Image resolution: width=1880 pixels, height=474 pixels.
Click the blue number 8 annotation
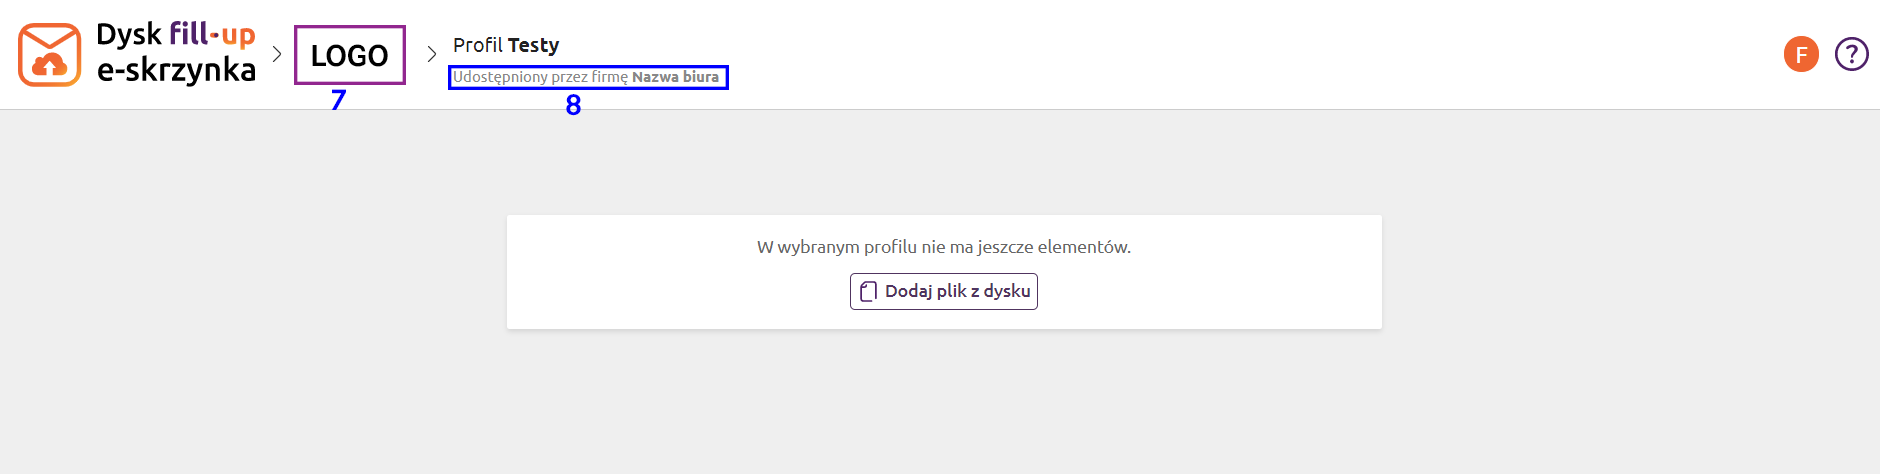pyautogui.click(x=573, y=105)
